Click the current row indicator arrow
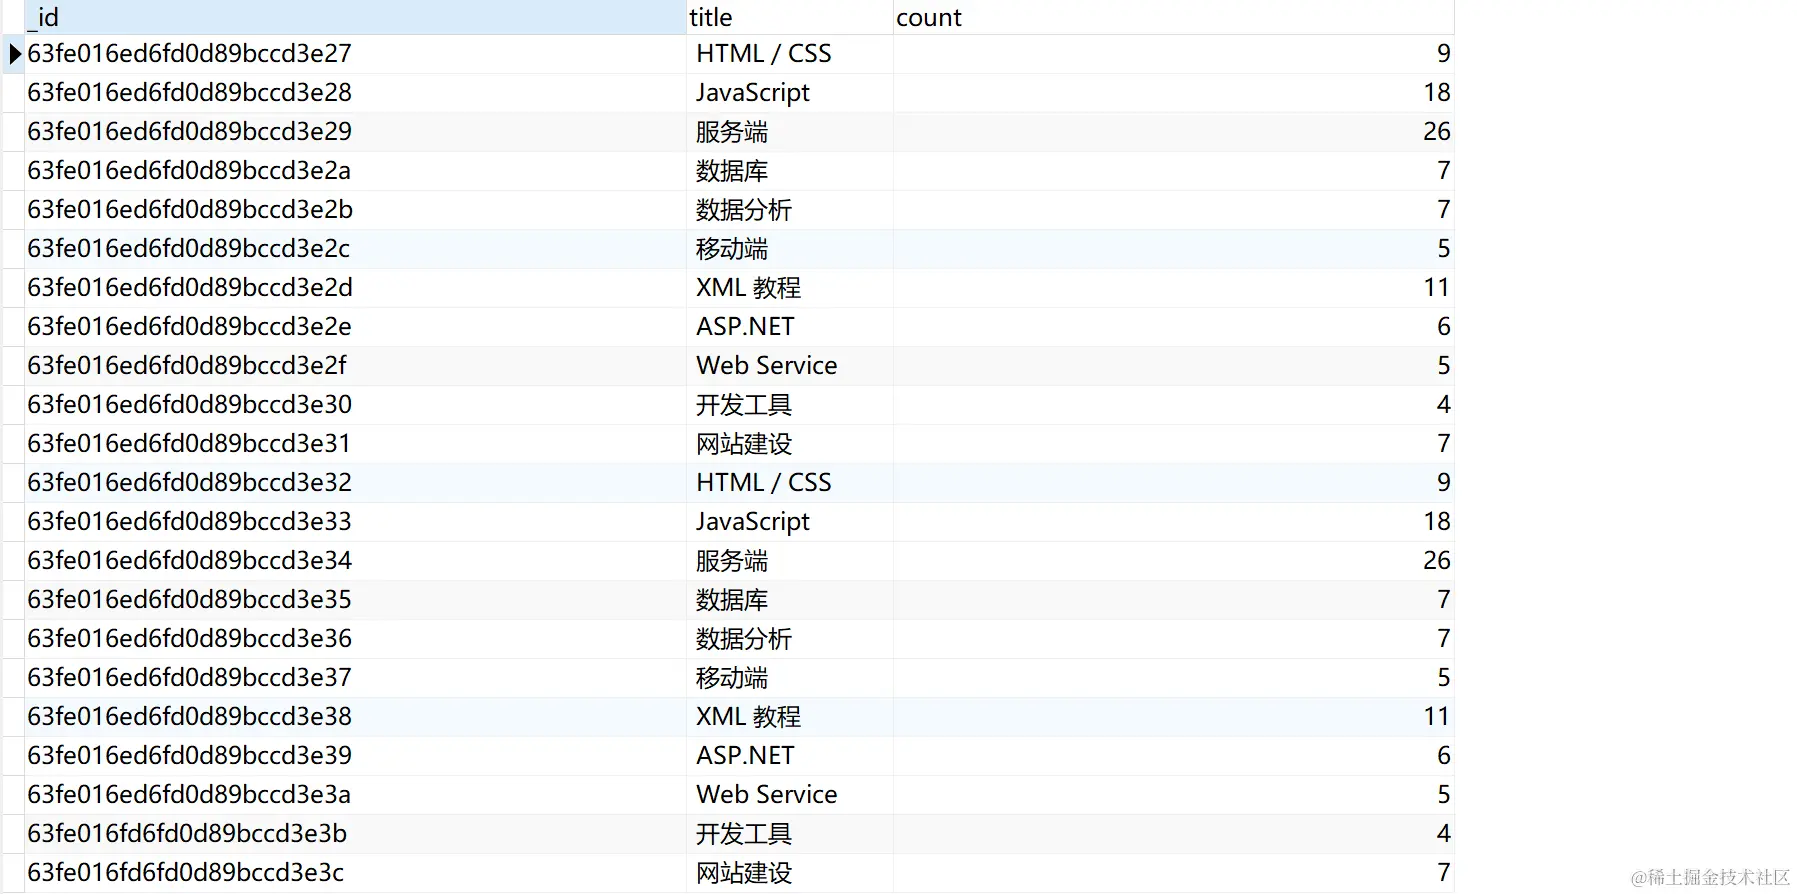This screenshot has height=894, width=1797. point(14,54)
